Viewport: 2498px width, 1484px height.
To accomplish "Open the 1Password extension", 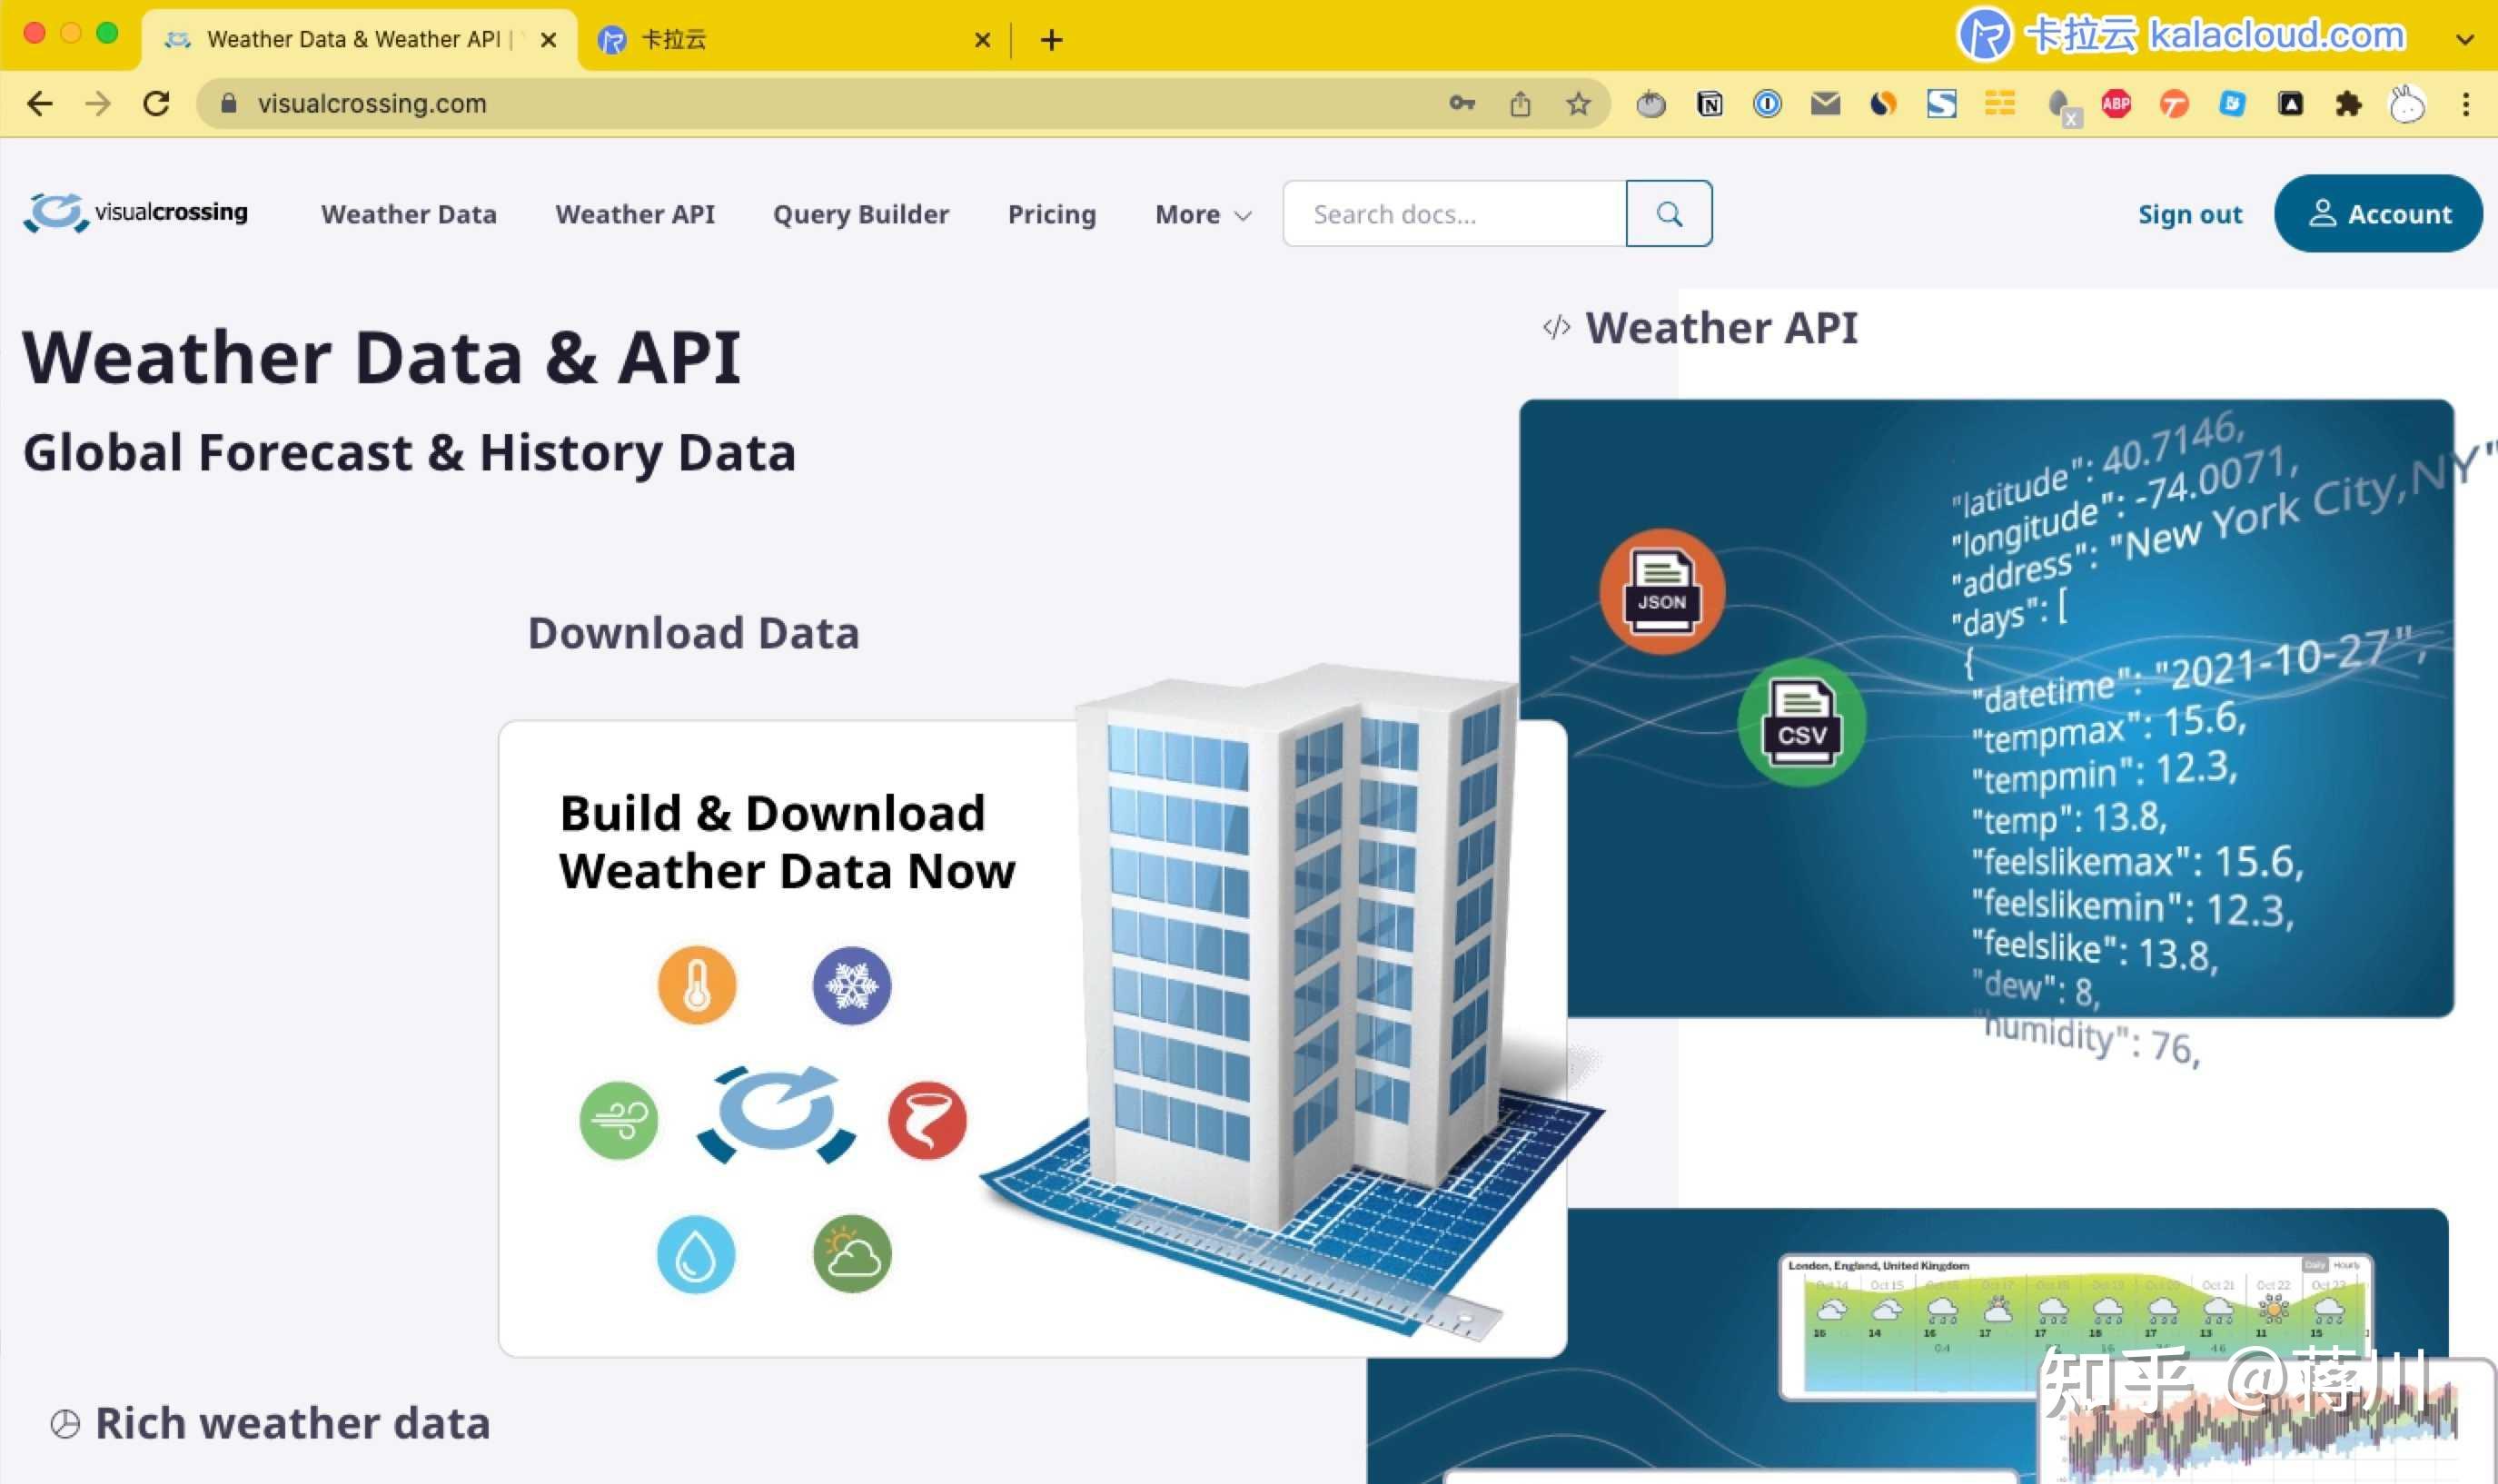I will click(x=1768, y=103).
